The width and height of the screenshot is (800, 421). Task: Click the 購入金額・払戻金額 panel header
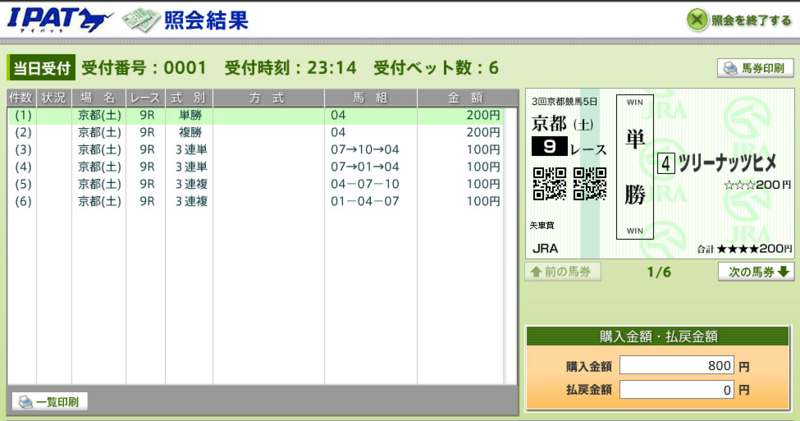click(x=658, y=336)
